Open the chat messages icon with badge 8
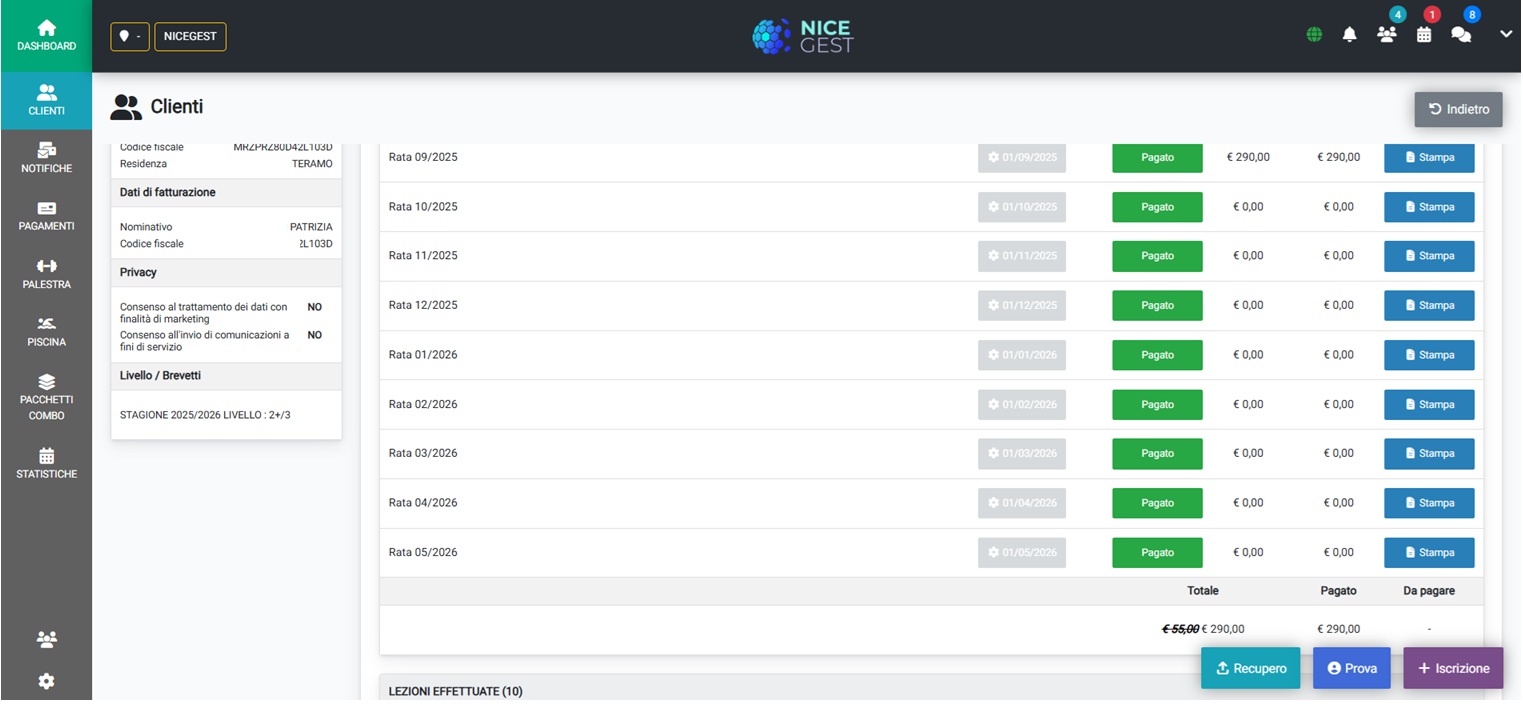Image resolution: width=1523 pixels, height=704 pixels. click(1461, 35)
